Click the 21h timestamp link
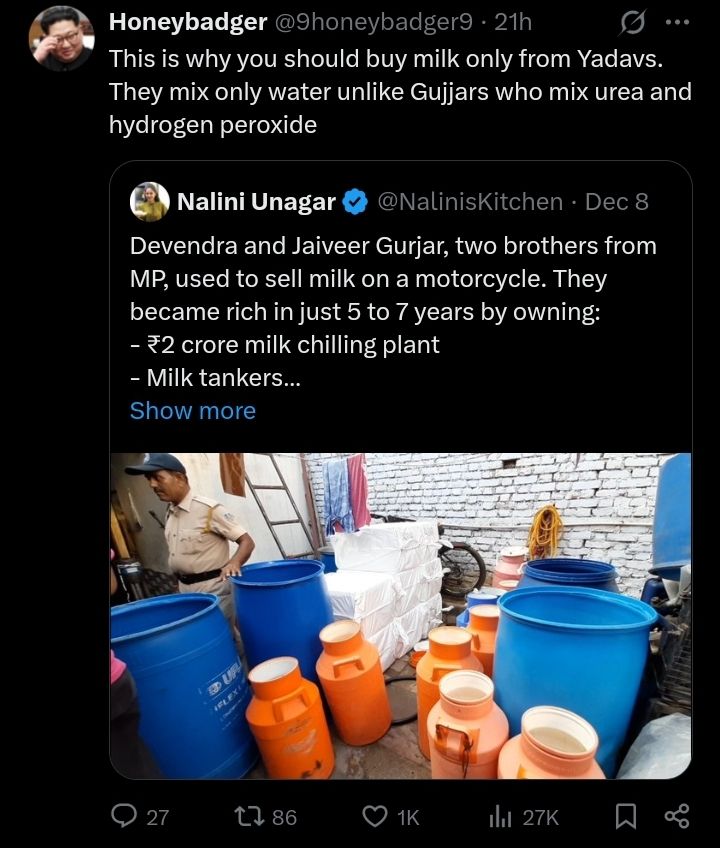 513,21
